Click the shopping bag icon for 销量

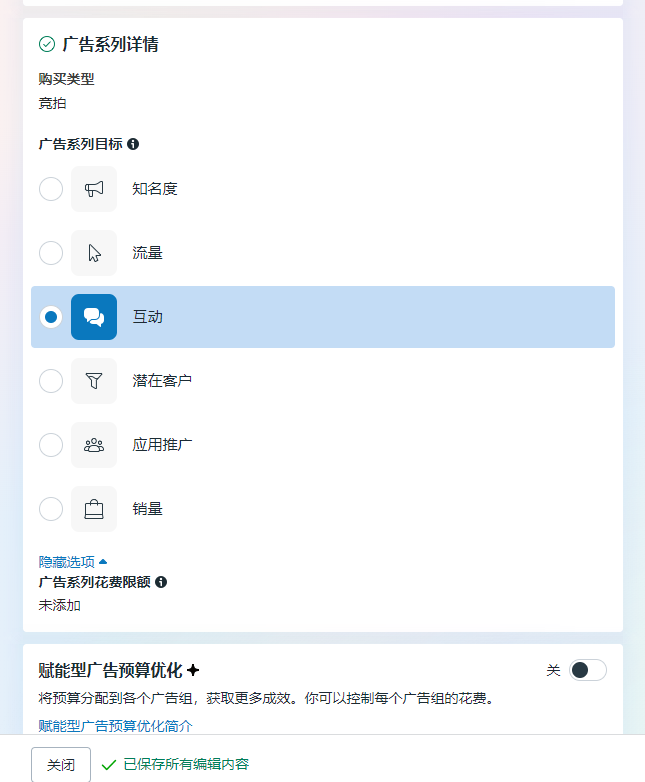[94, 509]
